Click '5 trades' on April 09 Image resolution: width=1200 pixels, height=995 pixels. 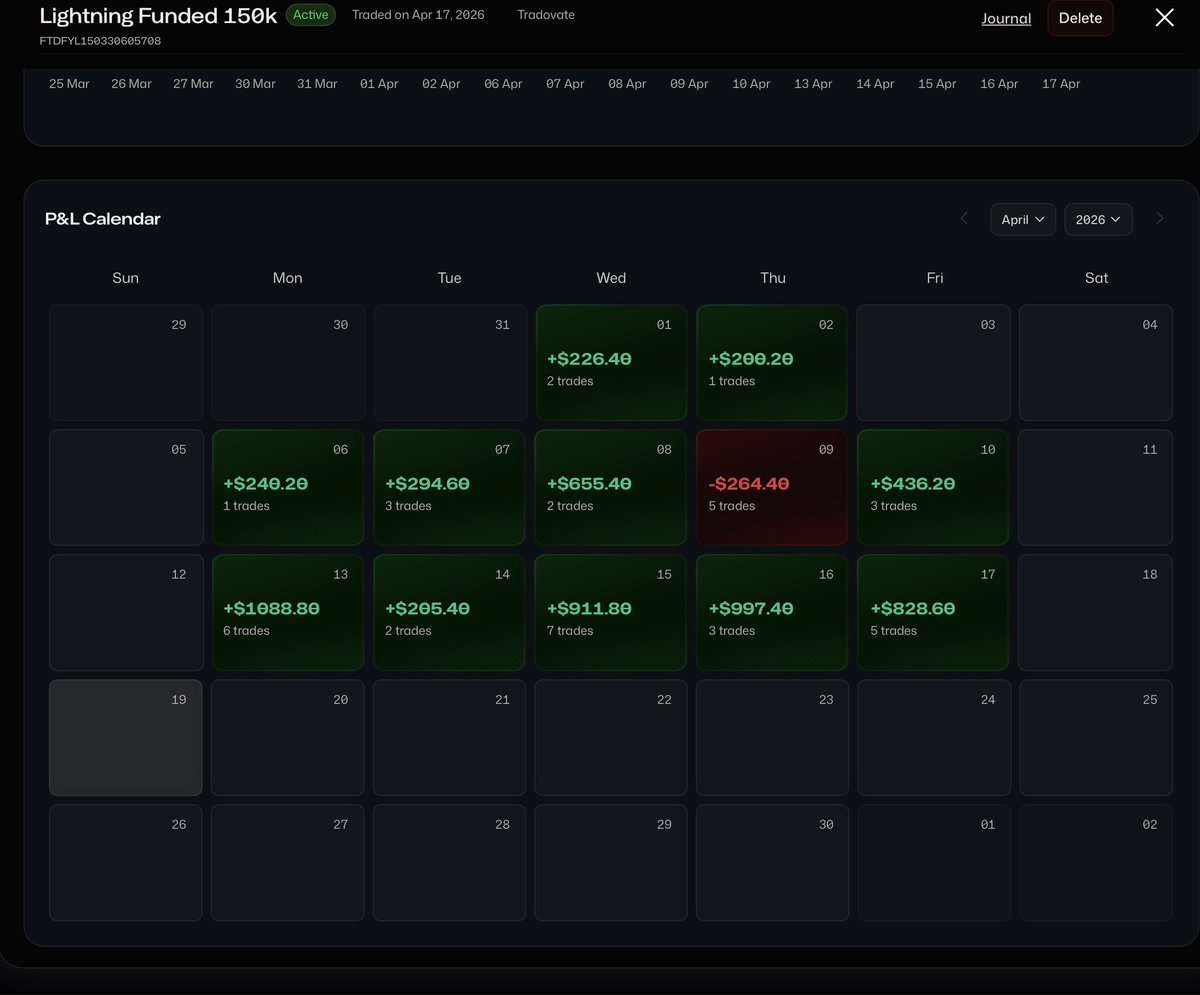pos(732,506)
